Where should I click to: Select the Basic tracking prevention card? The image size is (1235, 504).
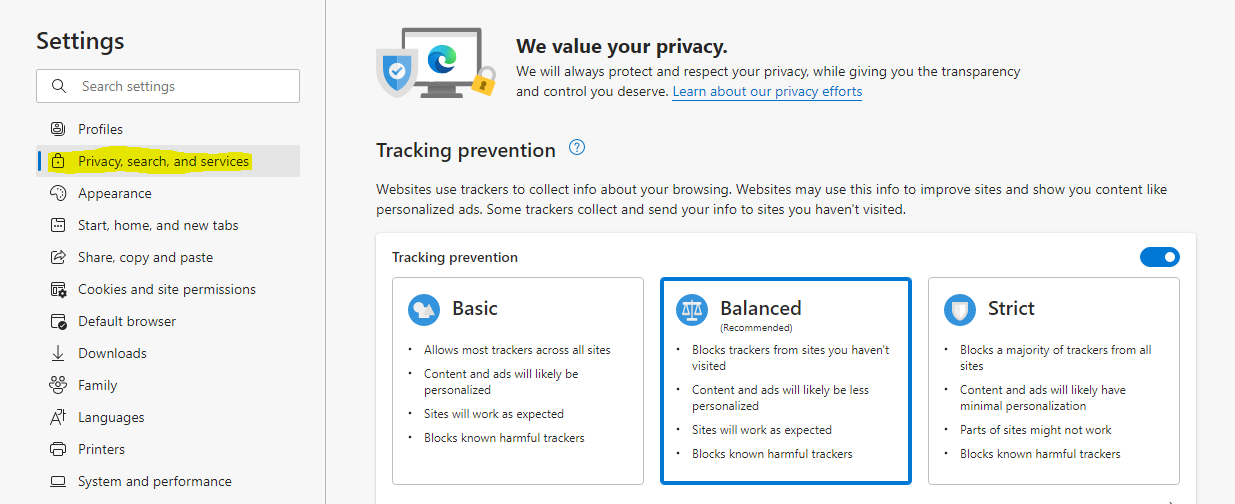coord(518,381)
